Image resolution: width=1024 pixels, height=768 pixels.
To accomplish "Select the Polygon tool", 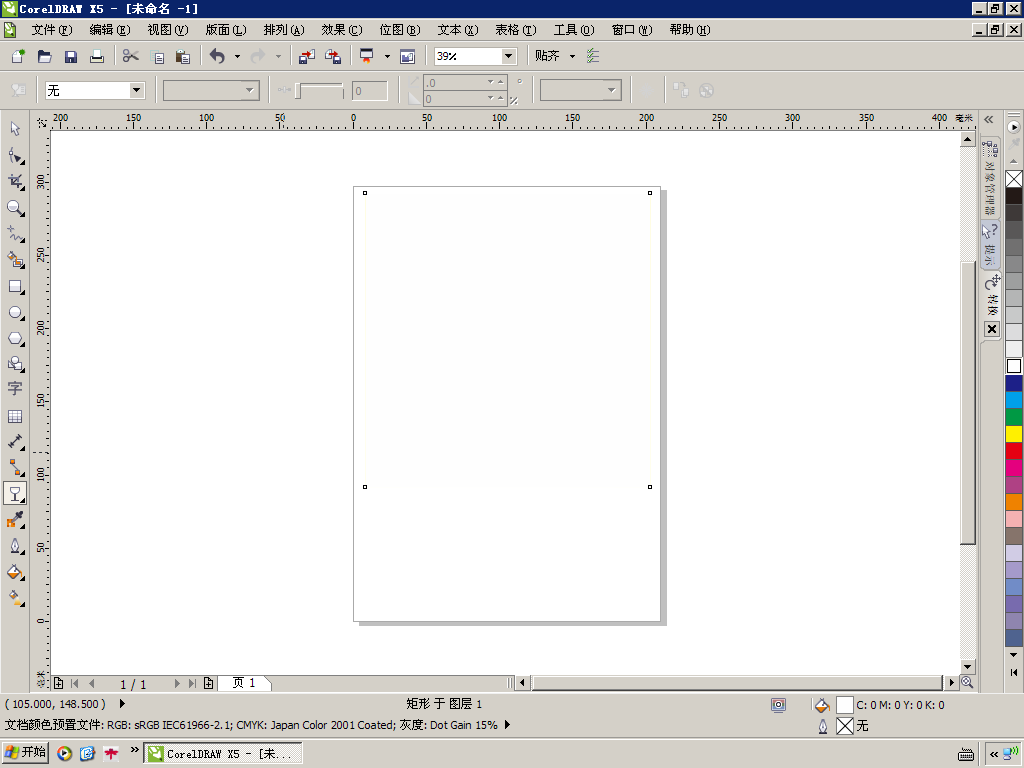I will coord(15,339).
